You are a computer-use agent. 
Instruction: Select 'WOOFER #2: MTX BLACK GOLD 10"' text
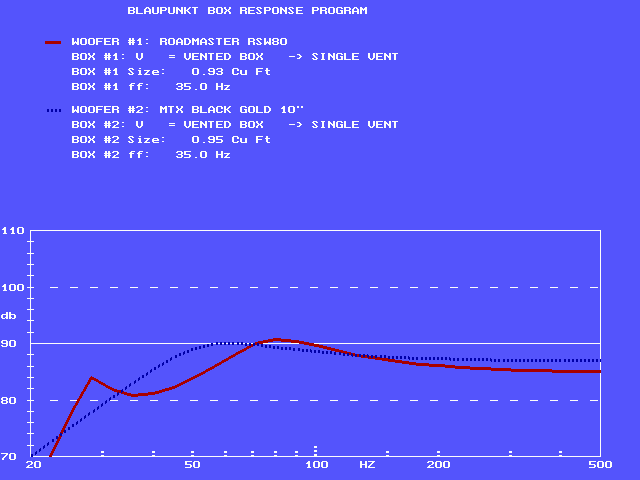pyautogui.click(x=188, y=110)
